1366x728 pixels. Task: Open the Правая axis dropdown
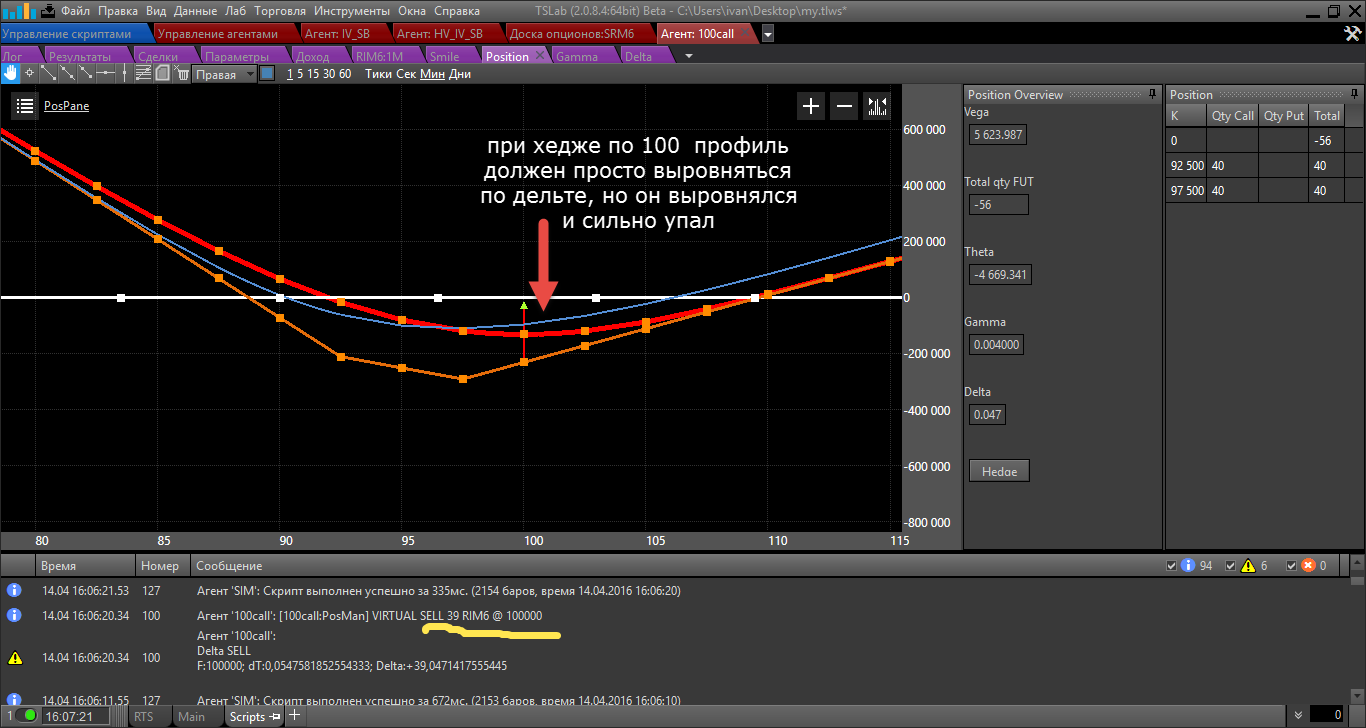250,74
